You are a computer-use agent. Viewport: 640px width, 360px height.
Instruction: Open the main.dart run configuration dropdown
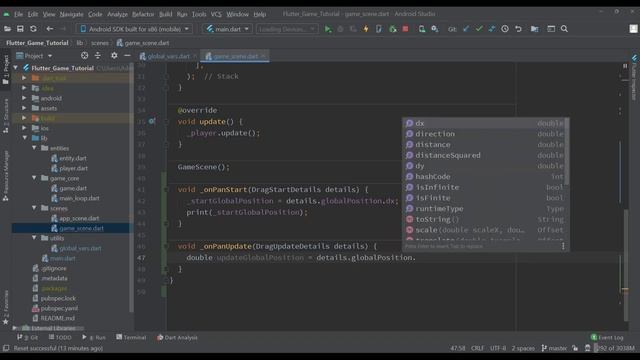coord(227,29)
